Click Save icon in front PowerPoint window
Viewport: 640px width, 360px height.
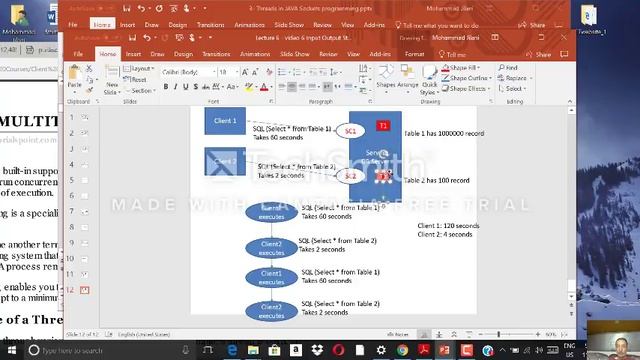[132, 38]
